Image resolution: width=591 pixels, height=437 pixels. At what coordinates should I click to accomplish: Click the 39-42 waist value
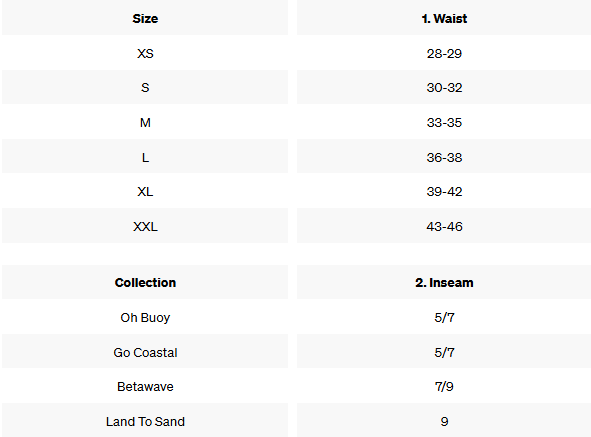point(444,192)
